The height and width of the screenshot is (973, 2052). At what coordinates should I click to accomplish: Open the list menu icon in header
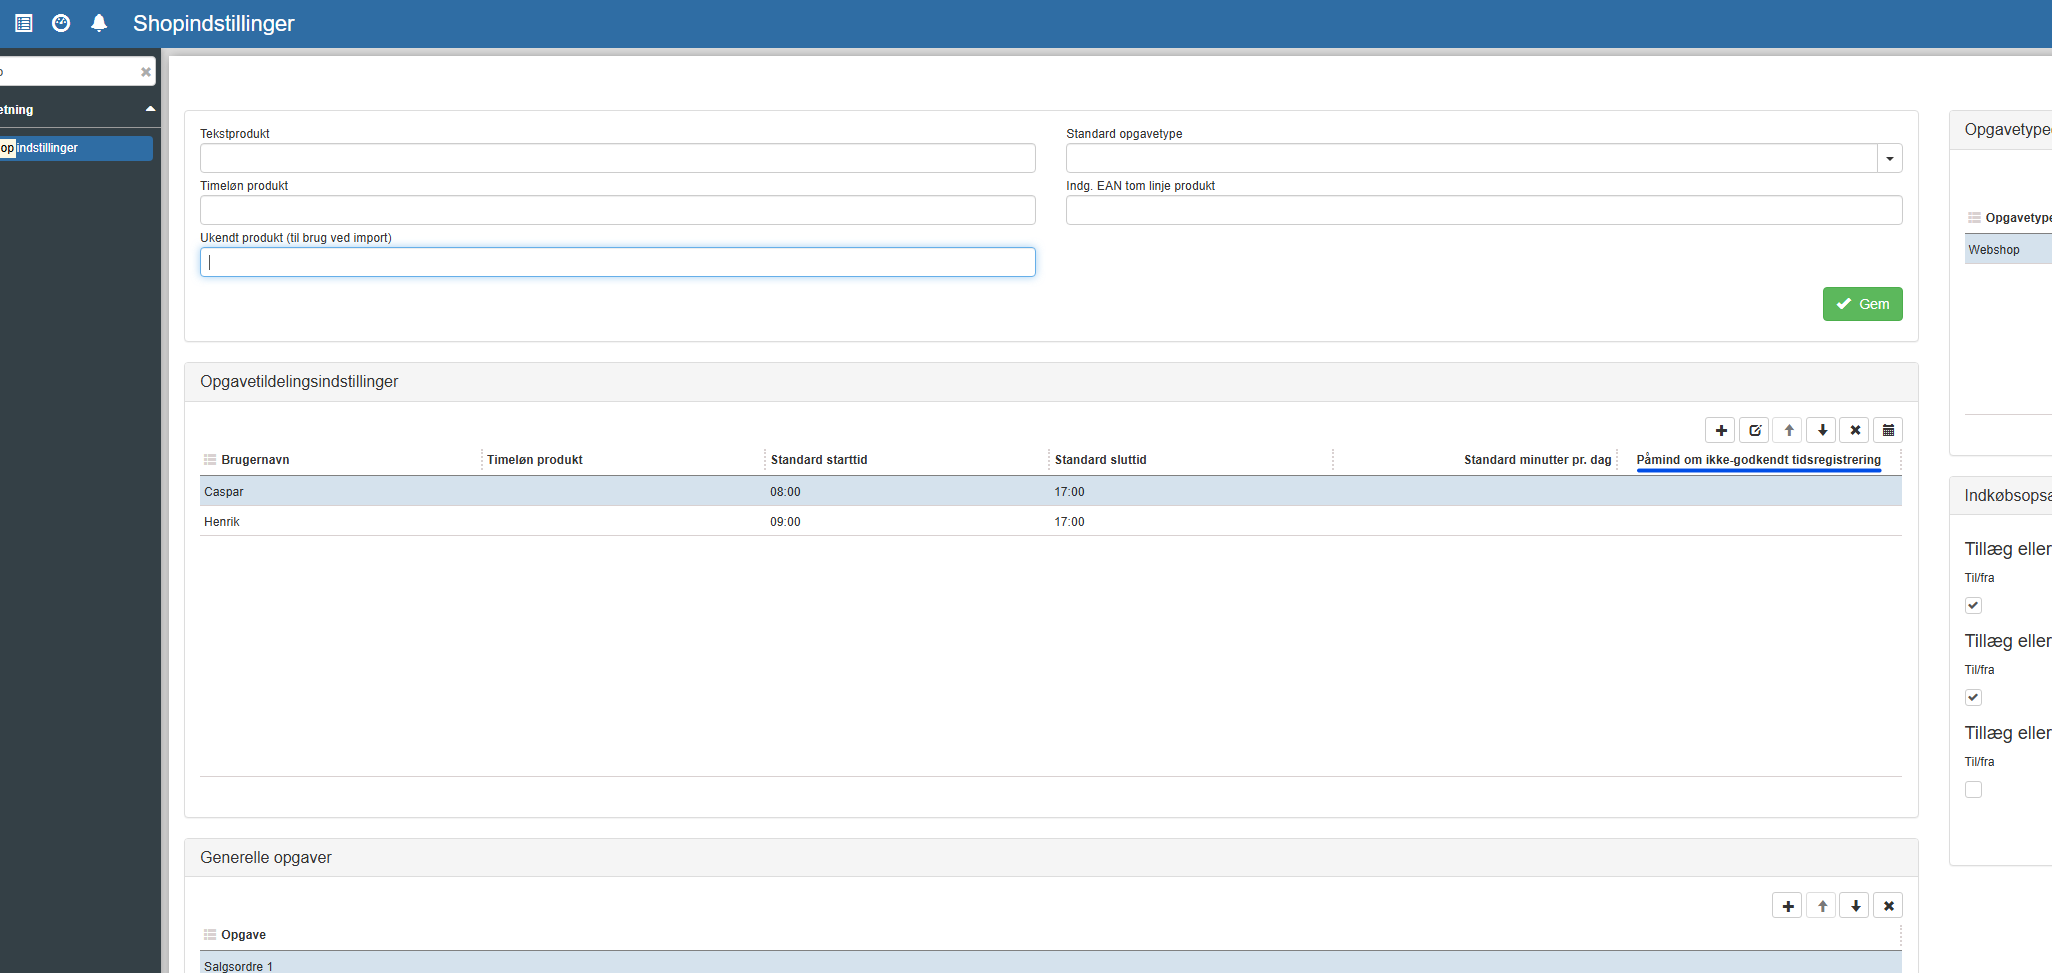(24, 23)
